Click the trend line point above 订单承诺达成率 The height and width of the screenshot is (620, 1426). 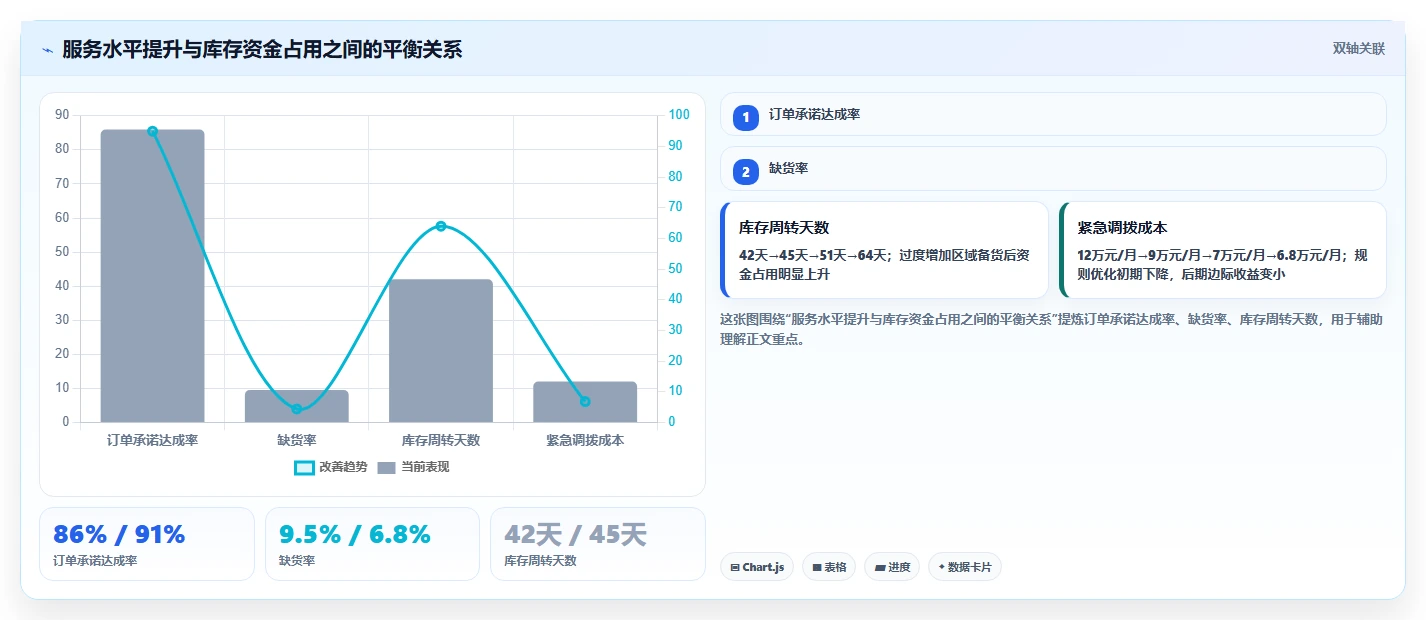(x=153, y=131)
